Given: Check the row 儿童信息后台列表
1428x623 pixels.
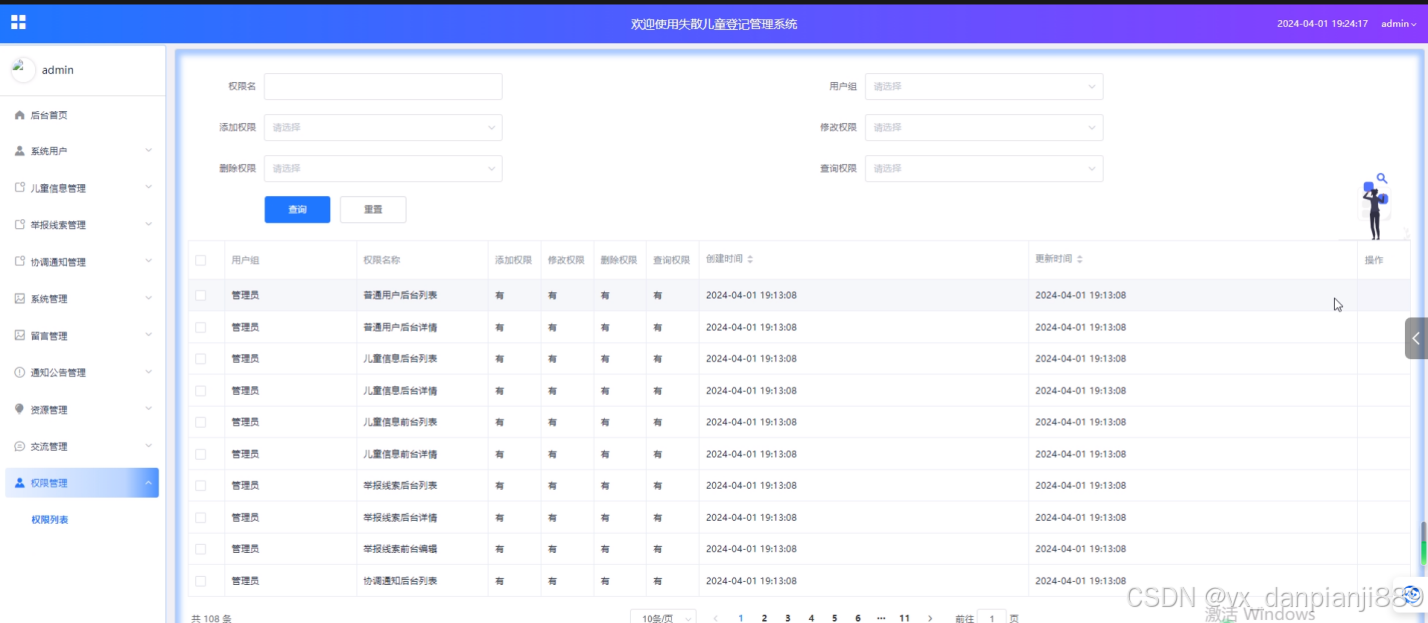Looking at the screenshot, I should [x=201, y=359].
